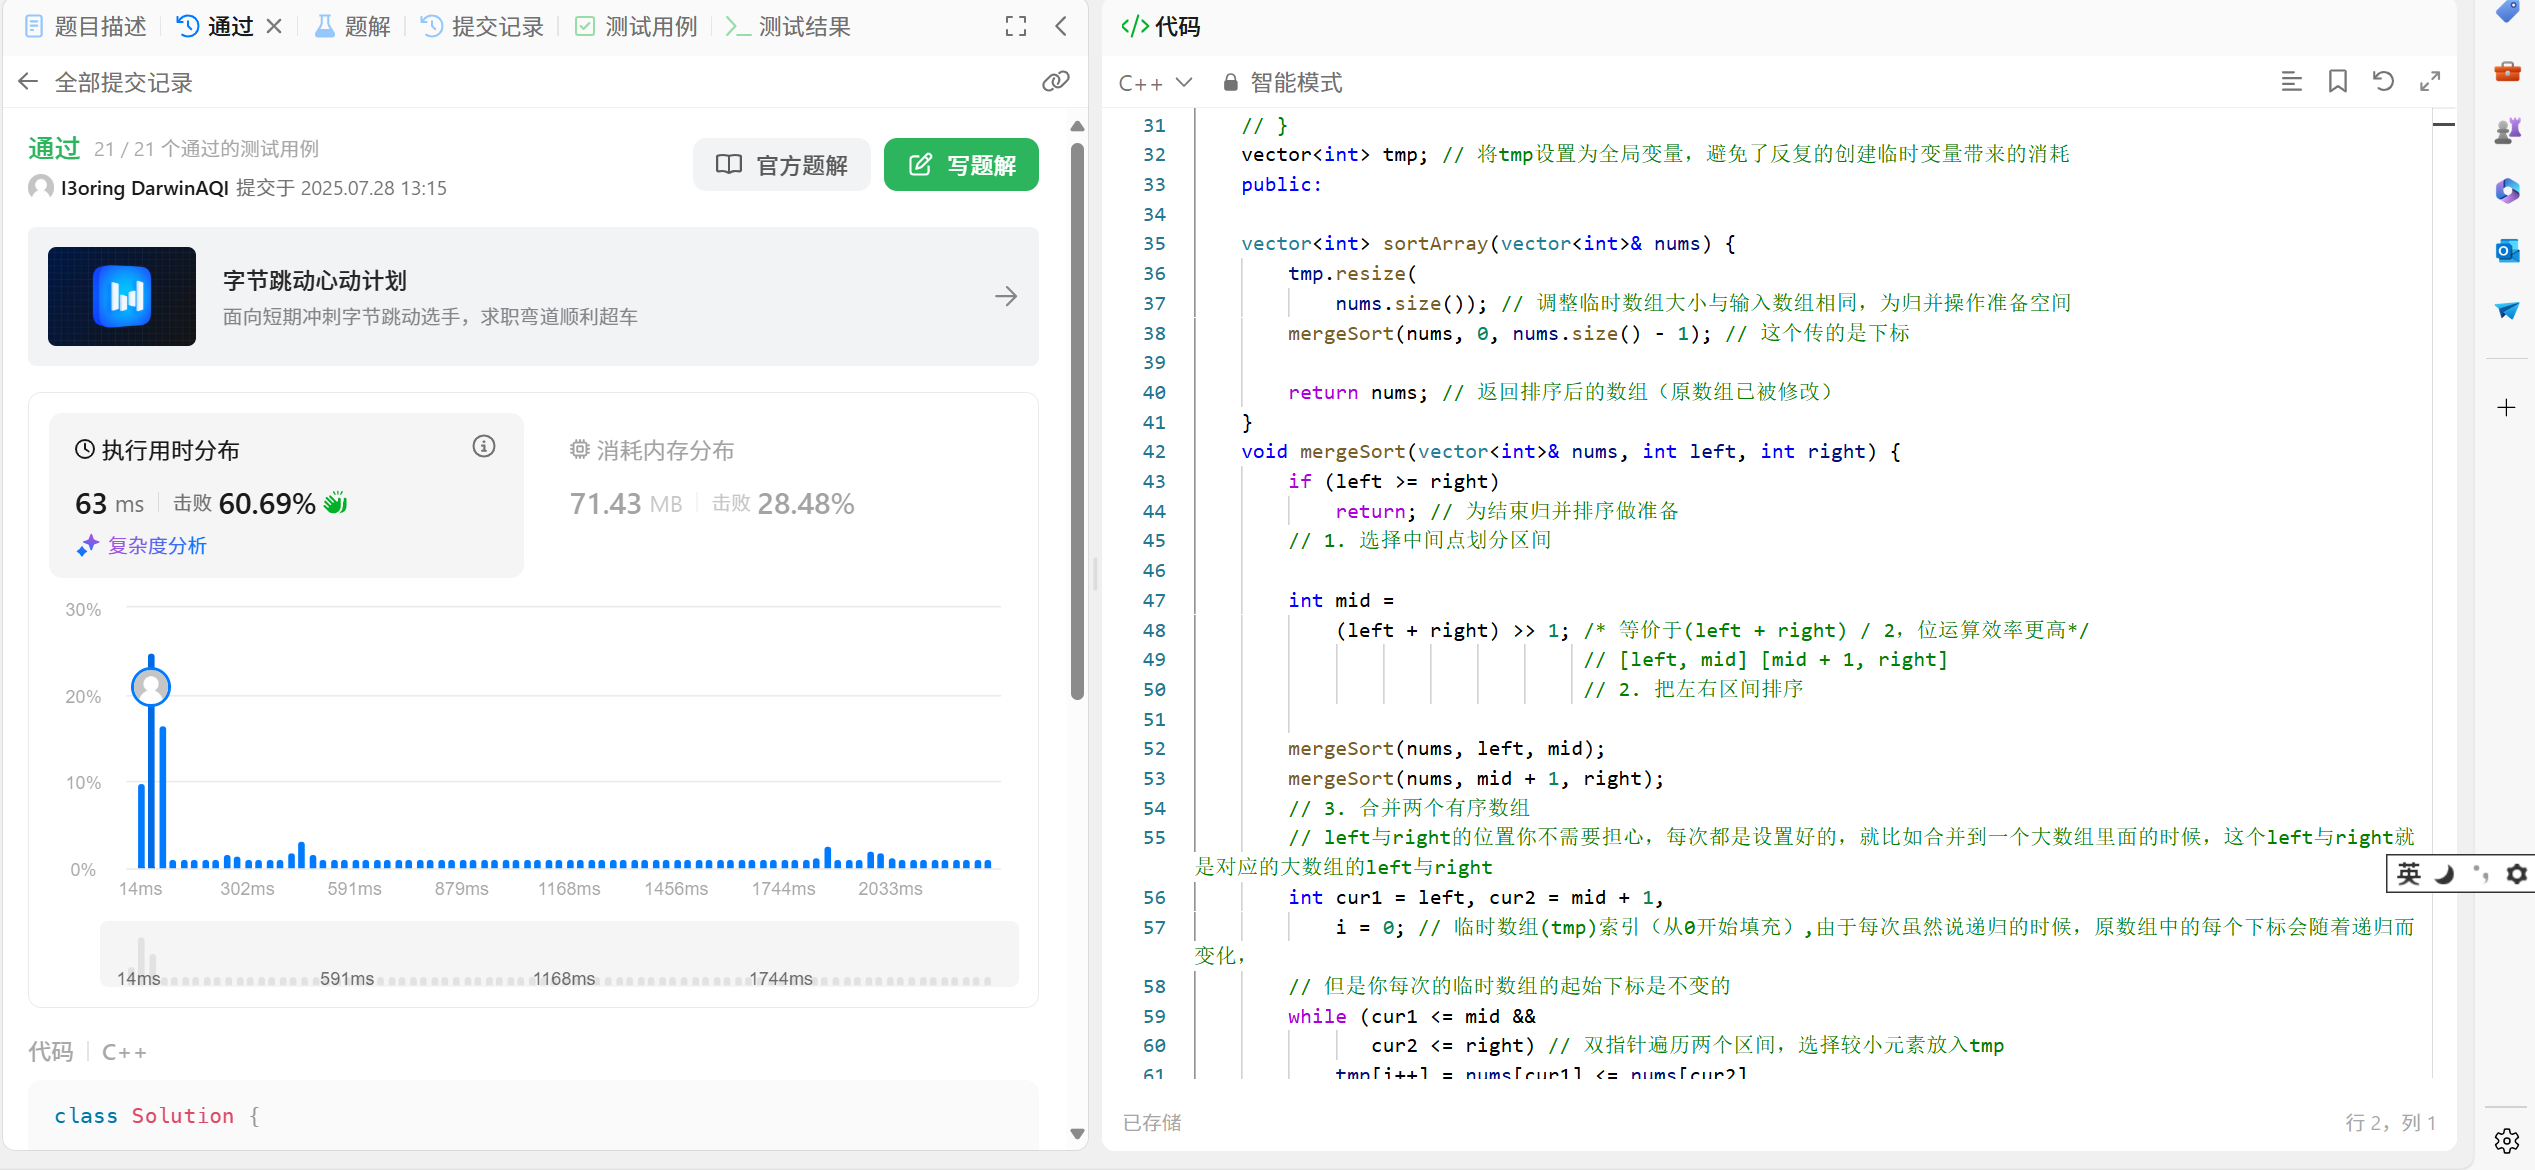Toggle 智能模式 smart mode
This screenshot has width=2535, height=1170.
click(1283, 83)
